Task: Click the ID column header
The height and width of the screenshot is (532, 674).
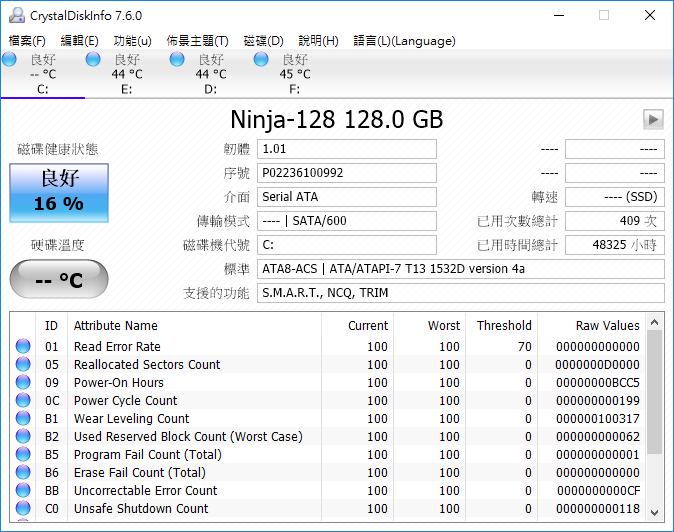Action: point(51,325)
